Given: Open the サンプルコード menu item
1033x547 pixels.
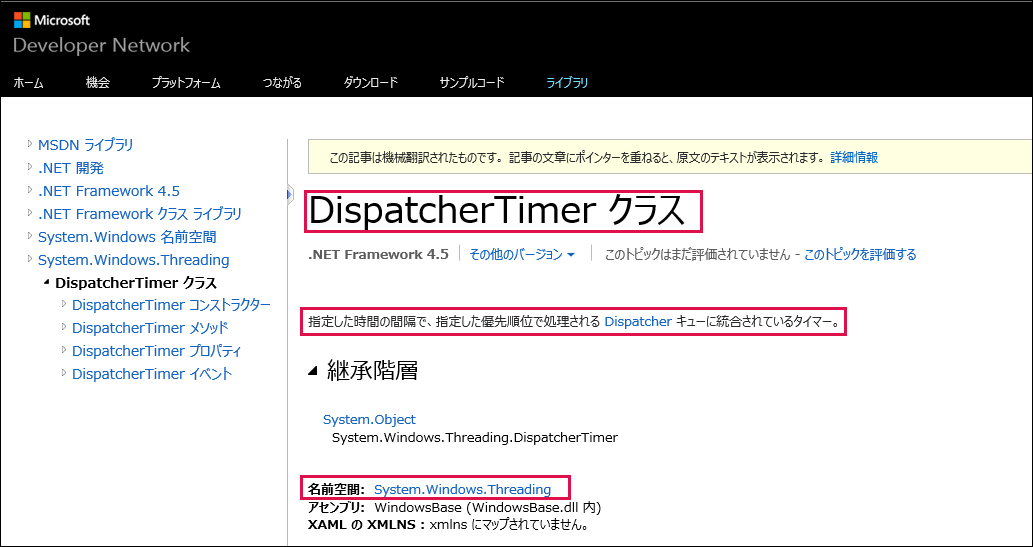Looking at the screenshot, I should click(x=472, y=83).
